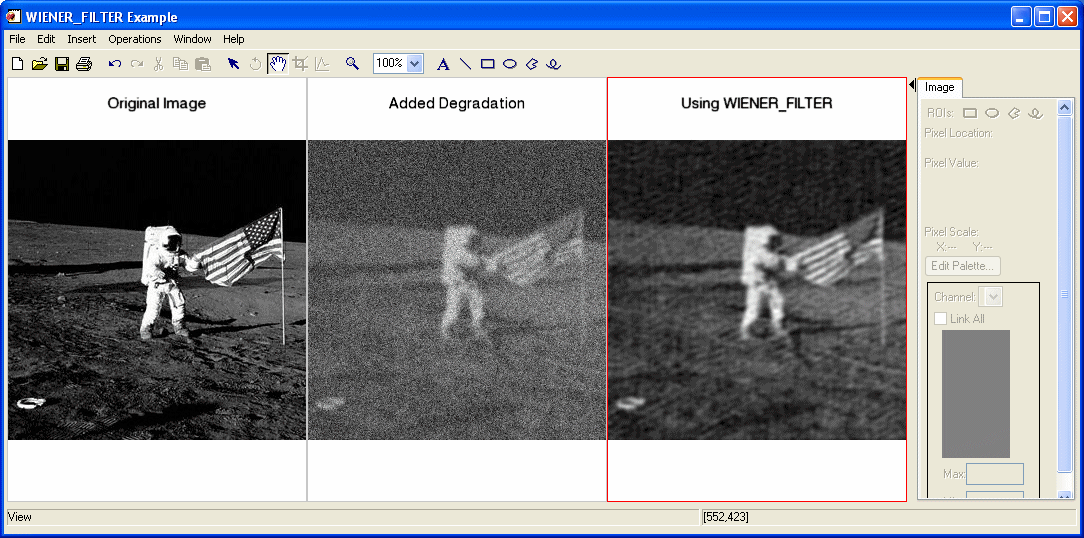Select the arrow Select tool

pos(234,64)
